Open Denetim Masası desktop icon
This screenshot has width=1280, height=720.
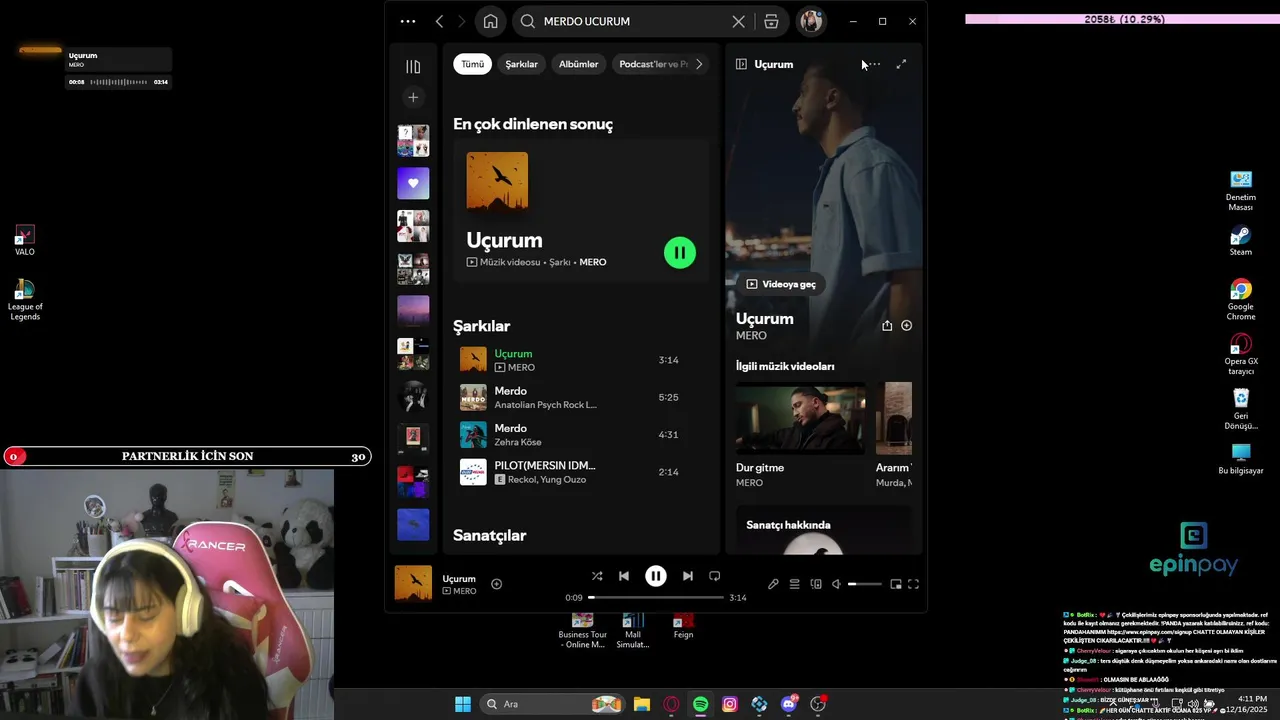click(1241, 190)
